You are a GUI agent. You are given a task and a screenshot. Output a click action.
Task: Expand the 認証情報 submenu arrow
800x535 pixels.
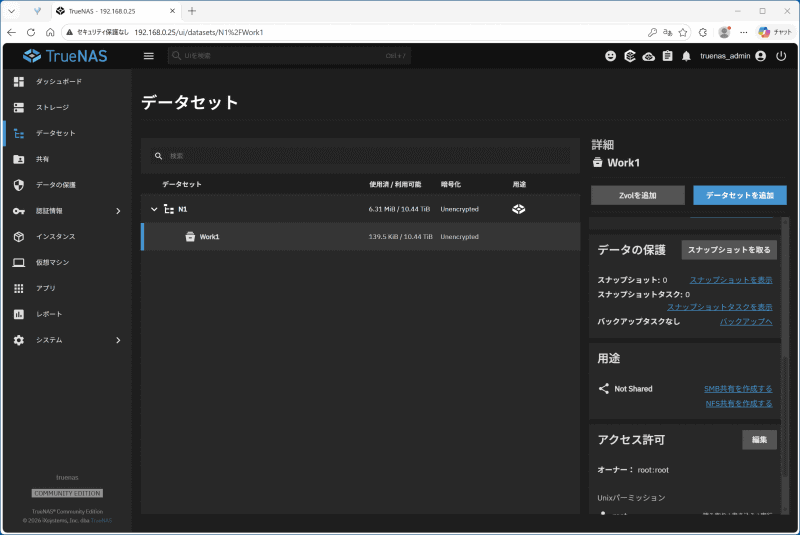pyautogui.click(x=118, y=211)
